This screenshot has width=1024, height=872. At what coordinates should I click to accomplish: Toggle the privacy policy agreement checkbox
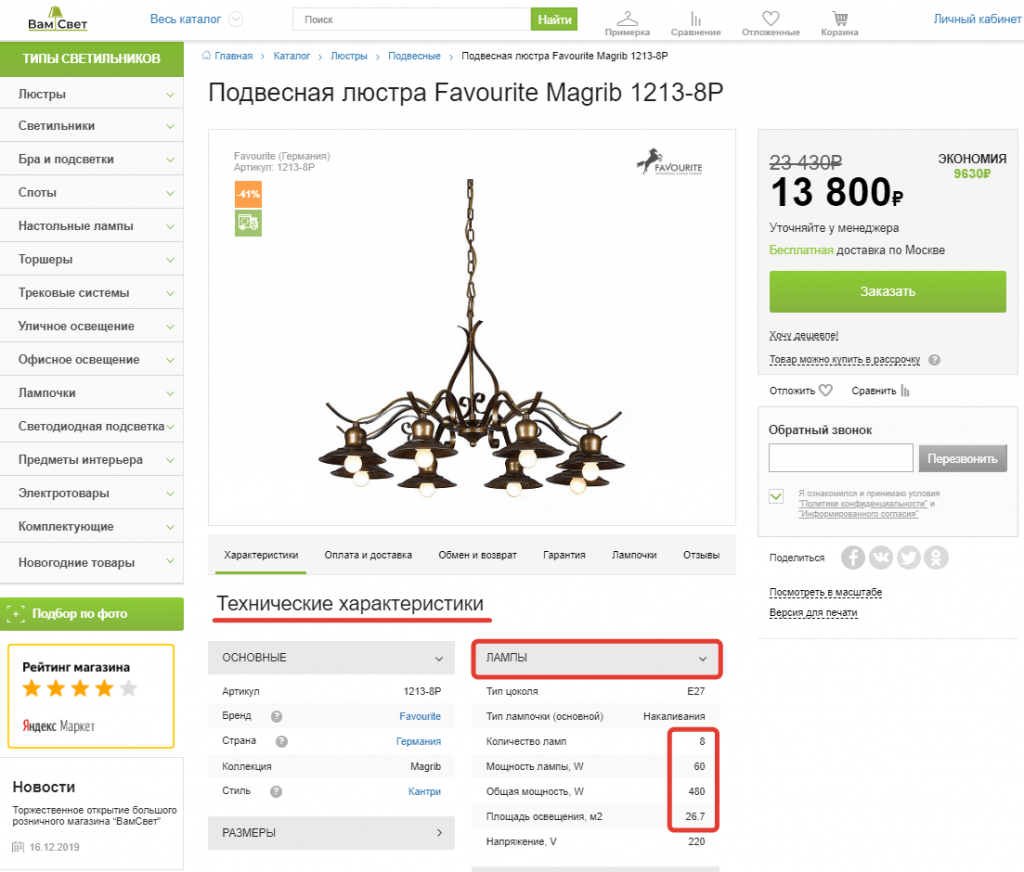[x=777, y=496]
